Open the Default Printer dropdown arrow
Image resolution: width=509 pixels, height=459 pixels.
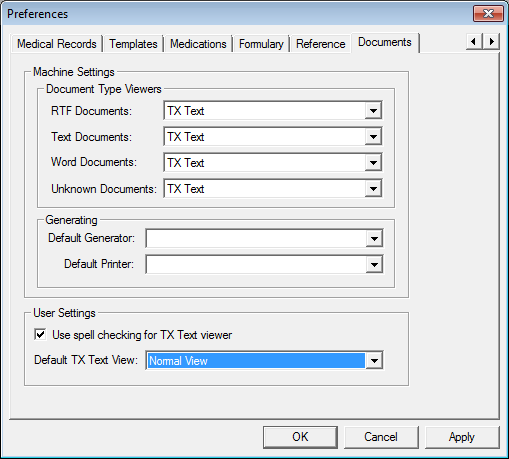[374, 265]
